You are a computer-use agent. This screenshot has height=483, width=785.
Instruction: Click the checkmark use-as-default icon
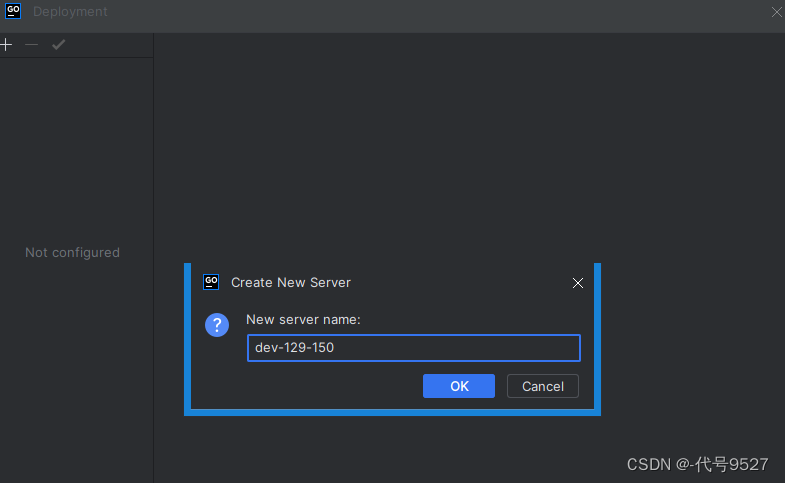tap(59, 45)
